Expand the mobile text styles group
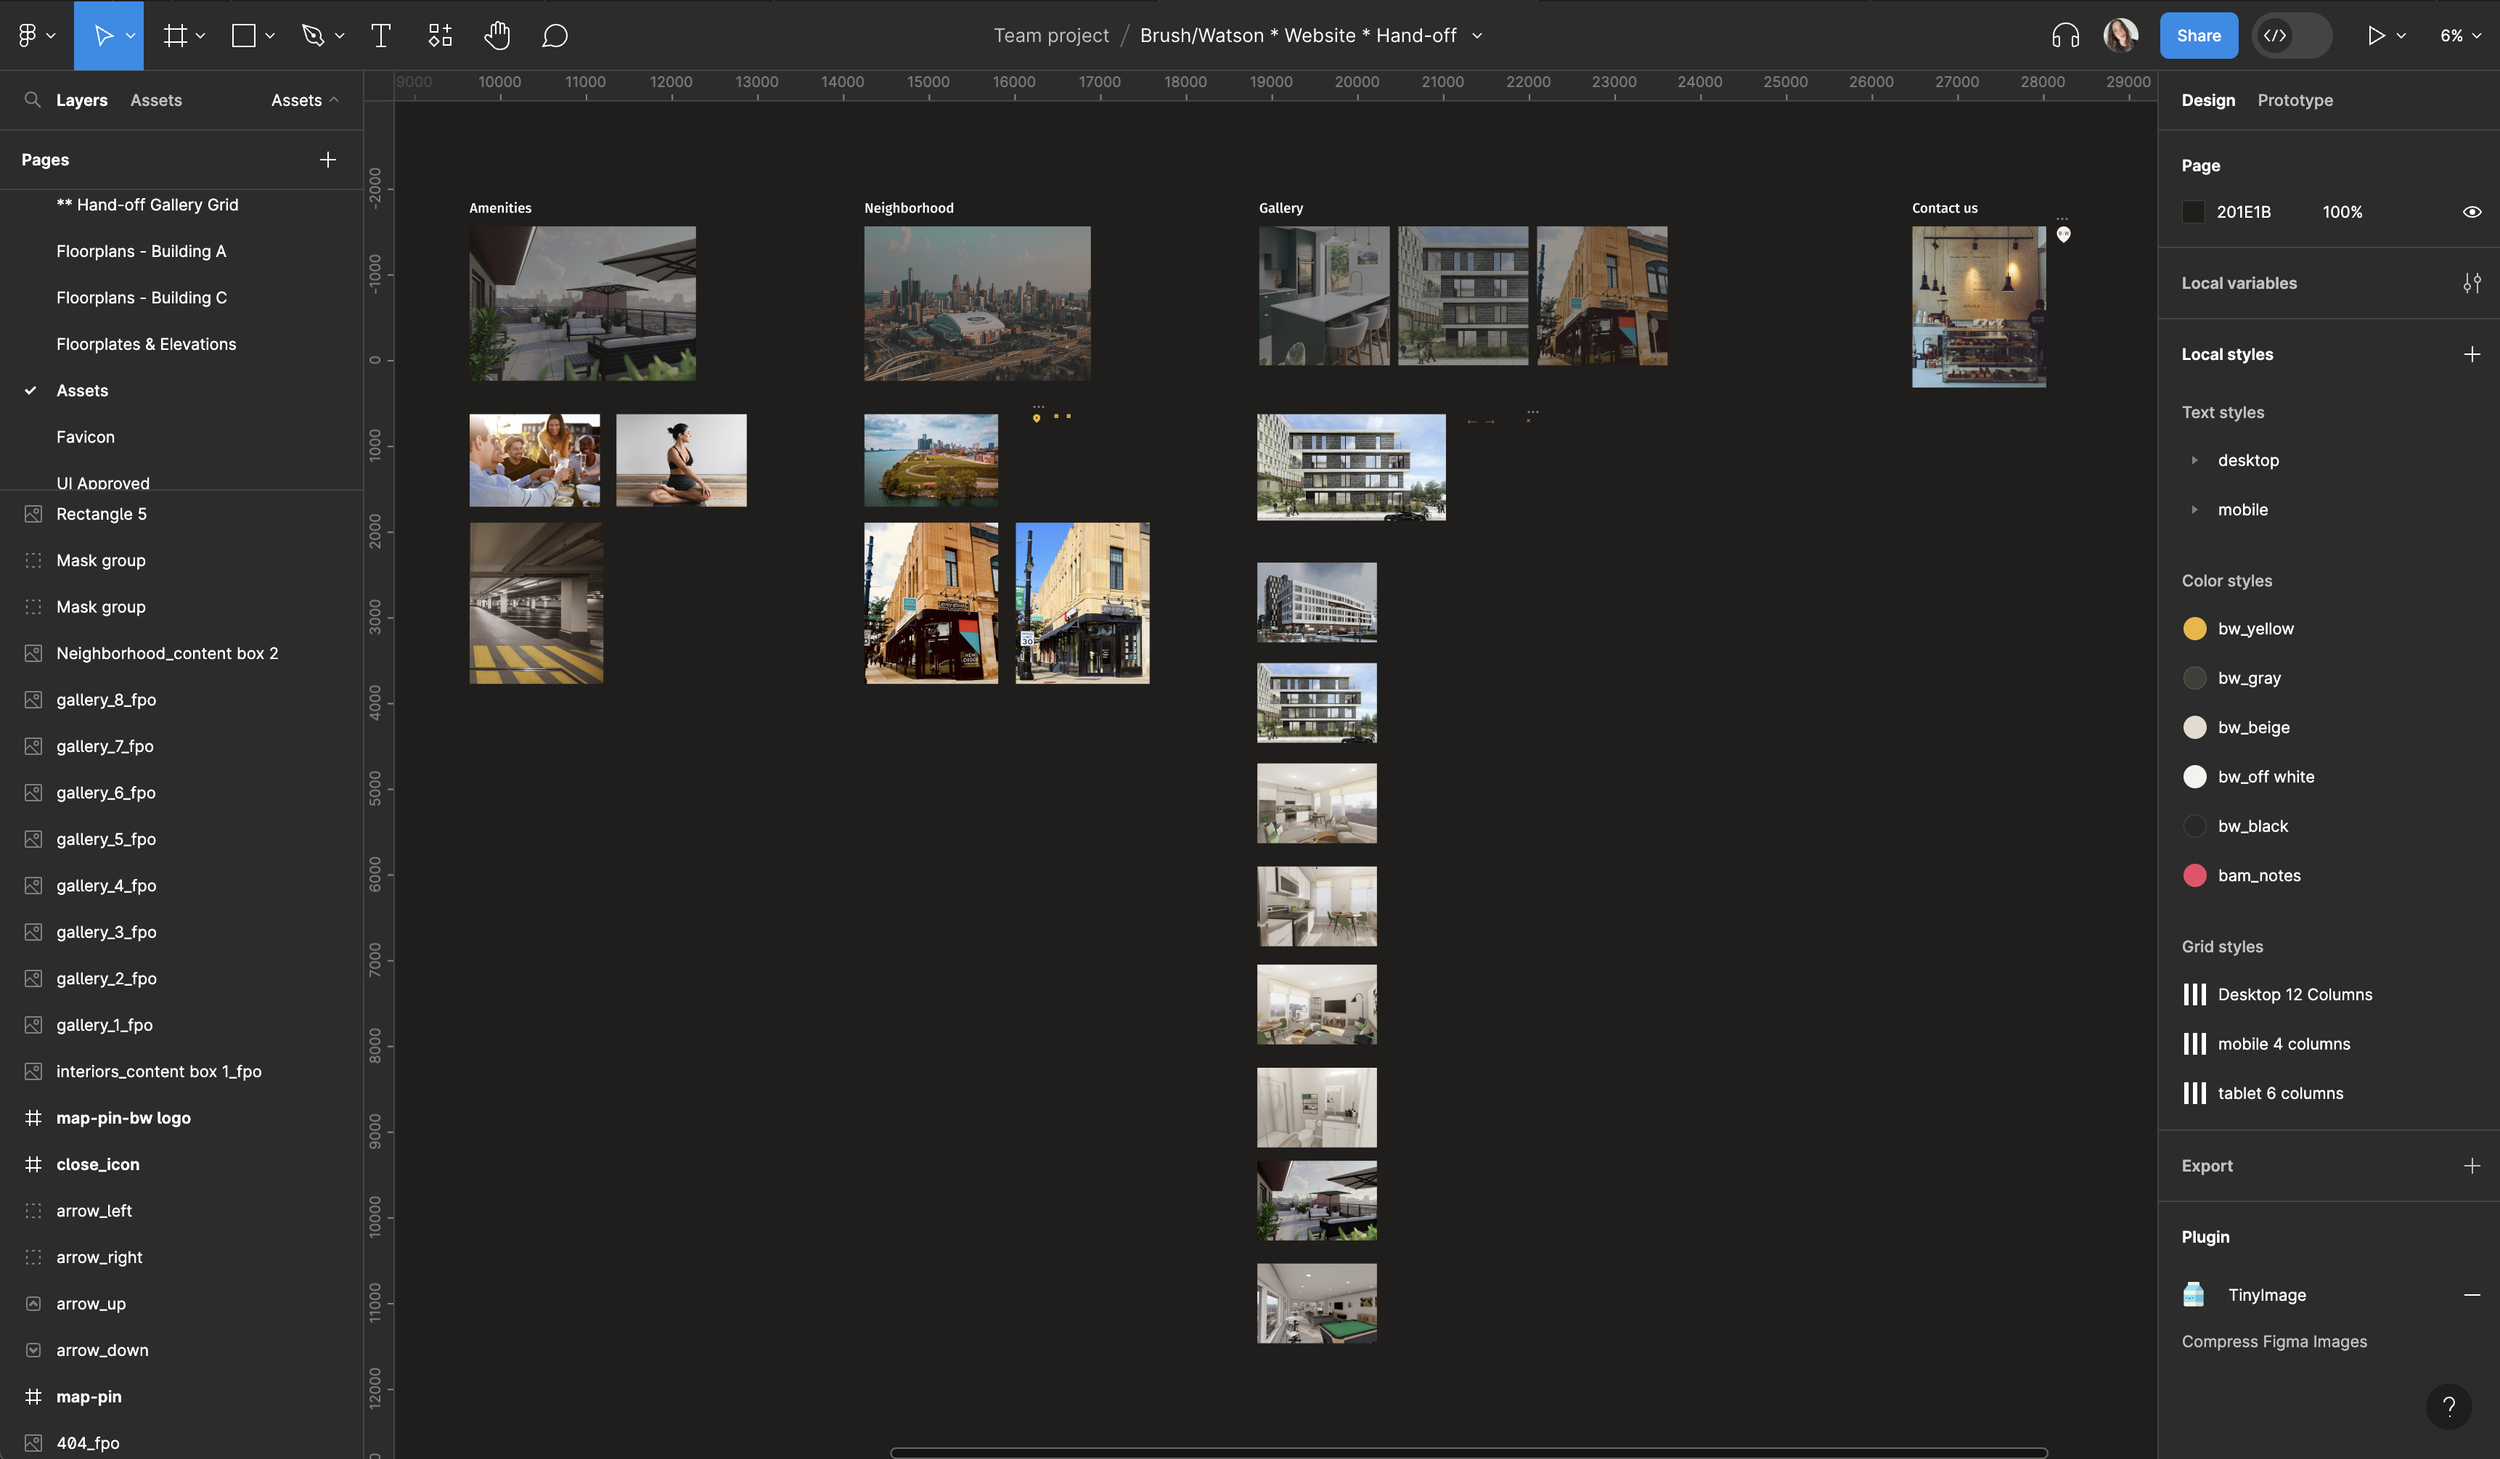The width and height of the screenshot is (2500, 1459). (x=2194, y=510)
